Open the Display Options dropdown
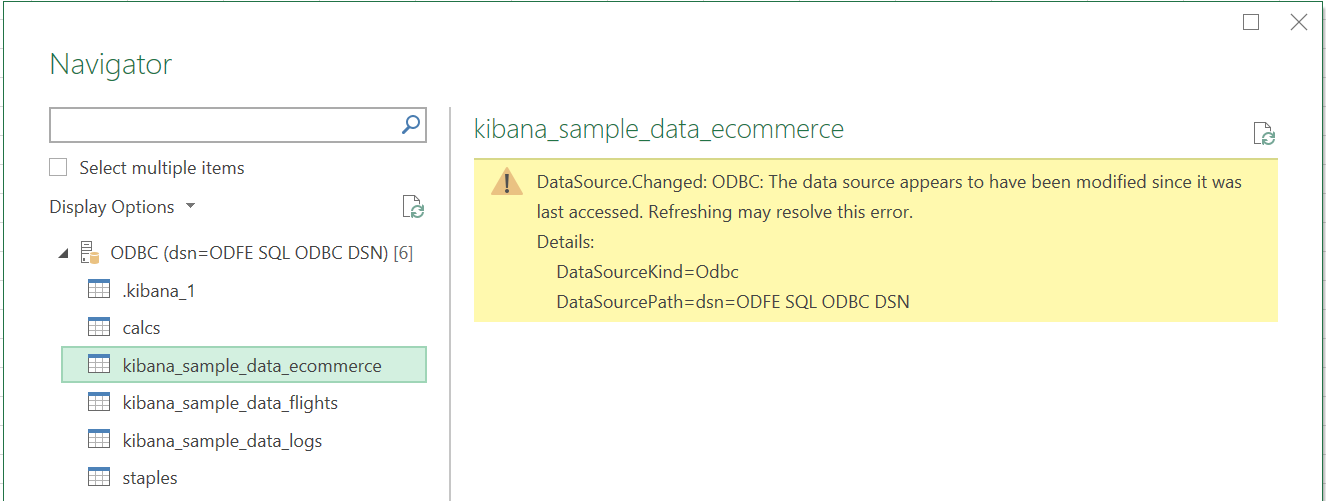Image resolution: width=1326 pixels, height=501 pixels. point(122,207)
